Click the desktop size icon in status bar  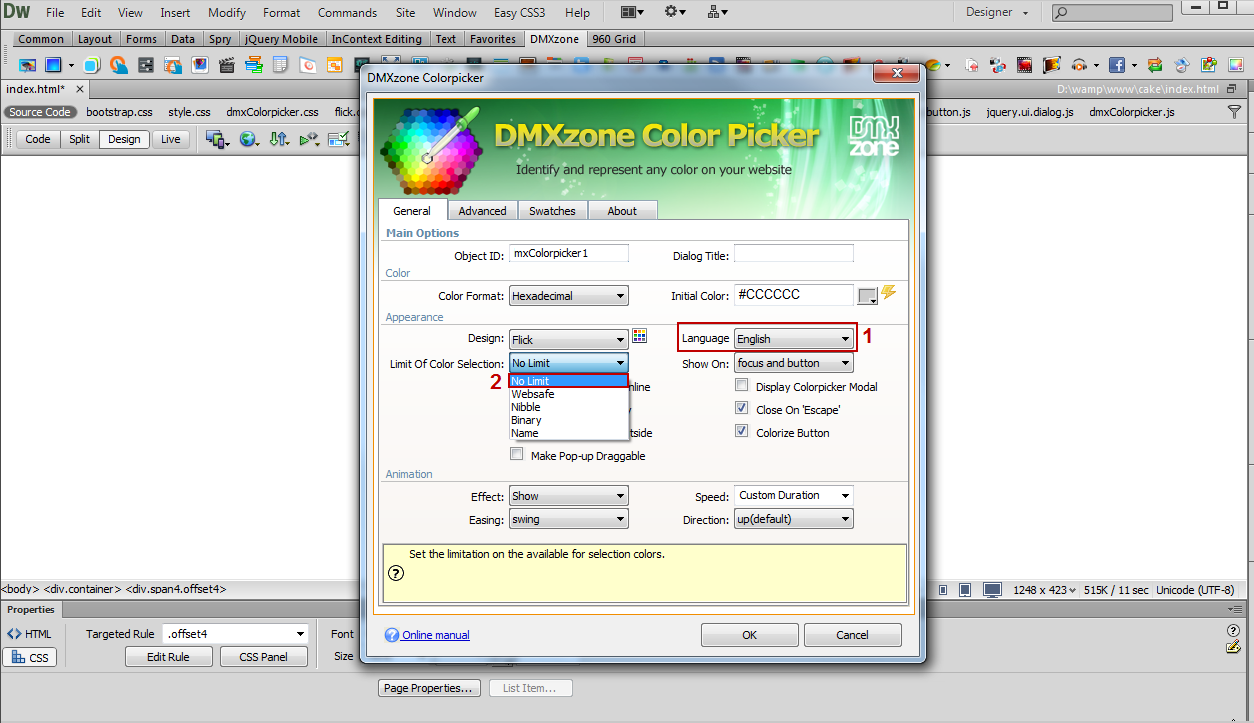pyautogui.click(x=992, y=590)
